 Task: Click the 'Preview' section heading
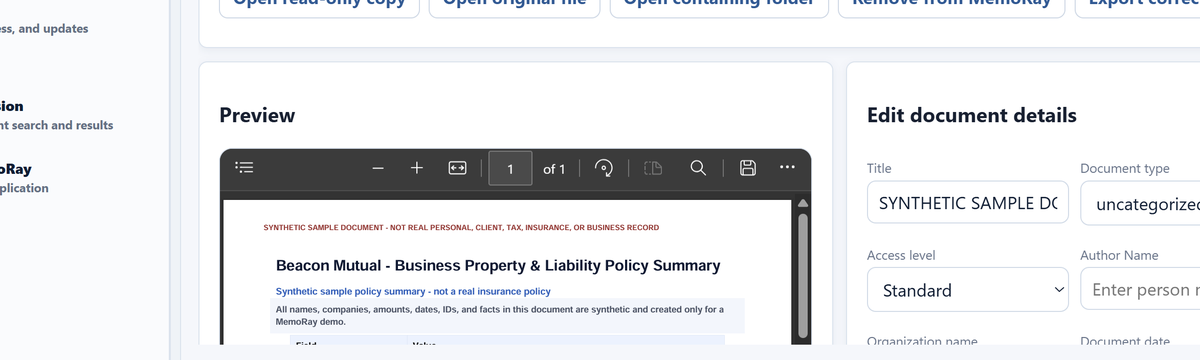(x=257, y=115)
